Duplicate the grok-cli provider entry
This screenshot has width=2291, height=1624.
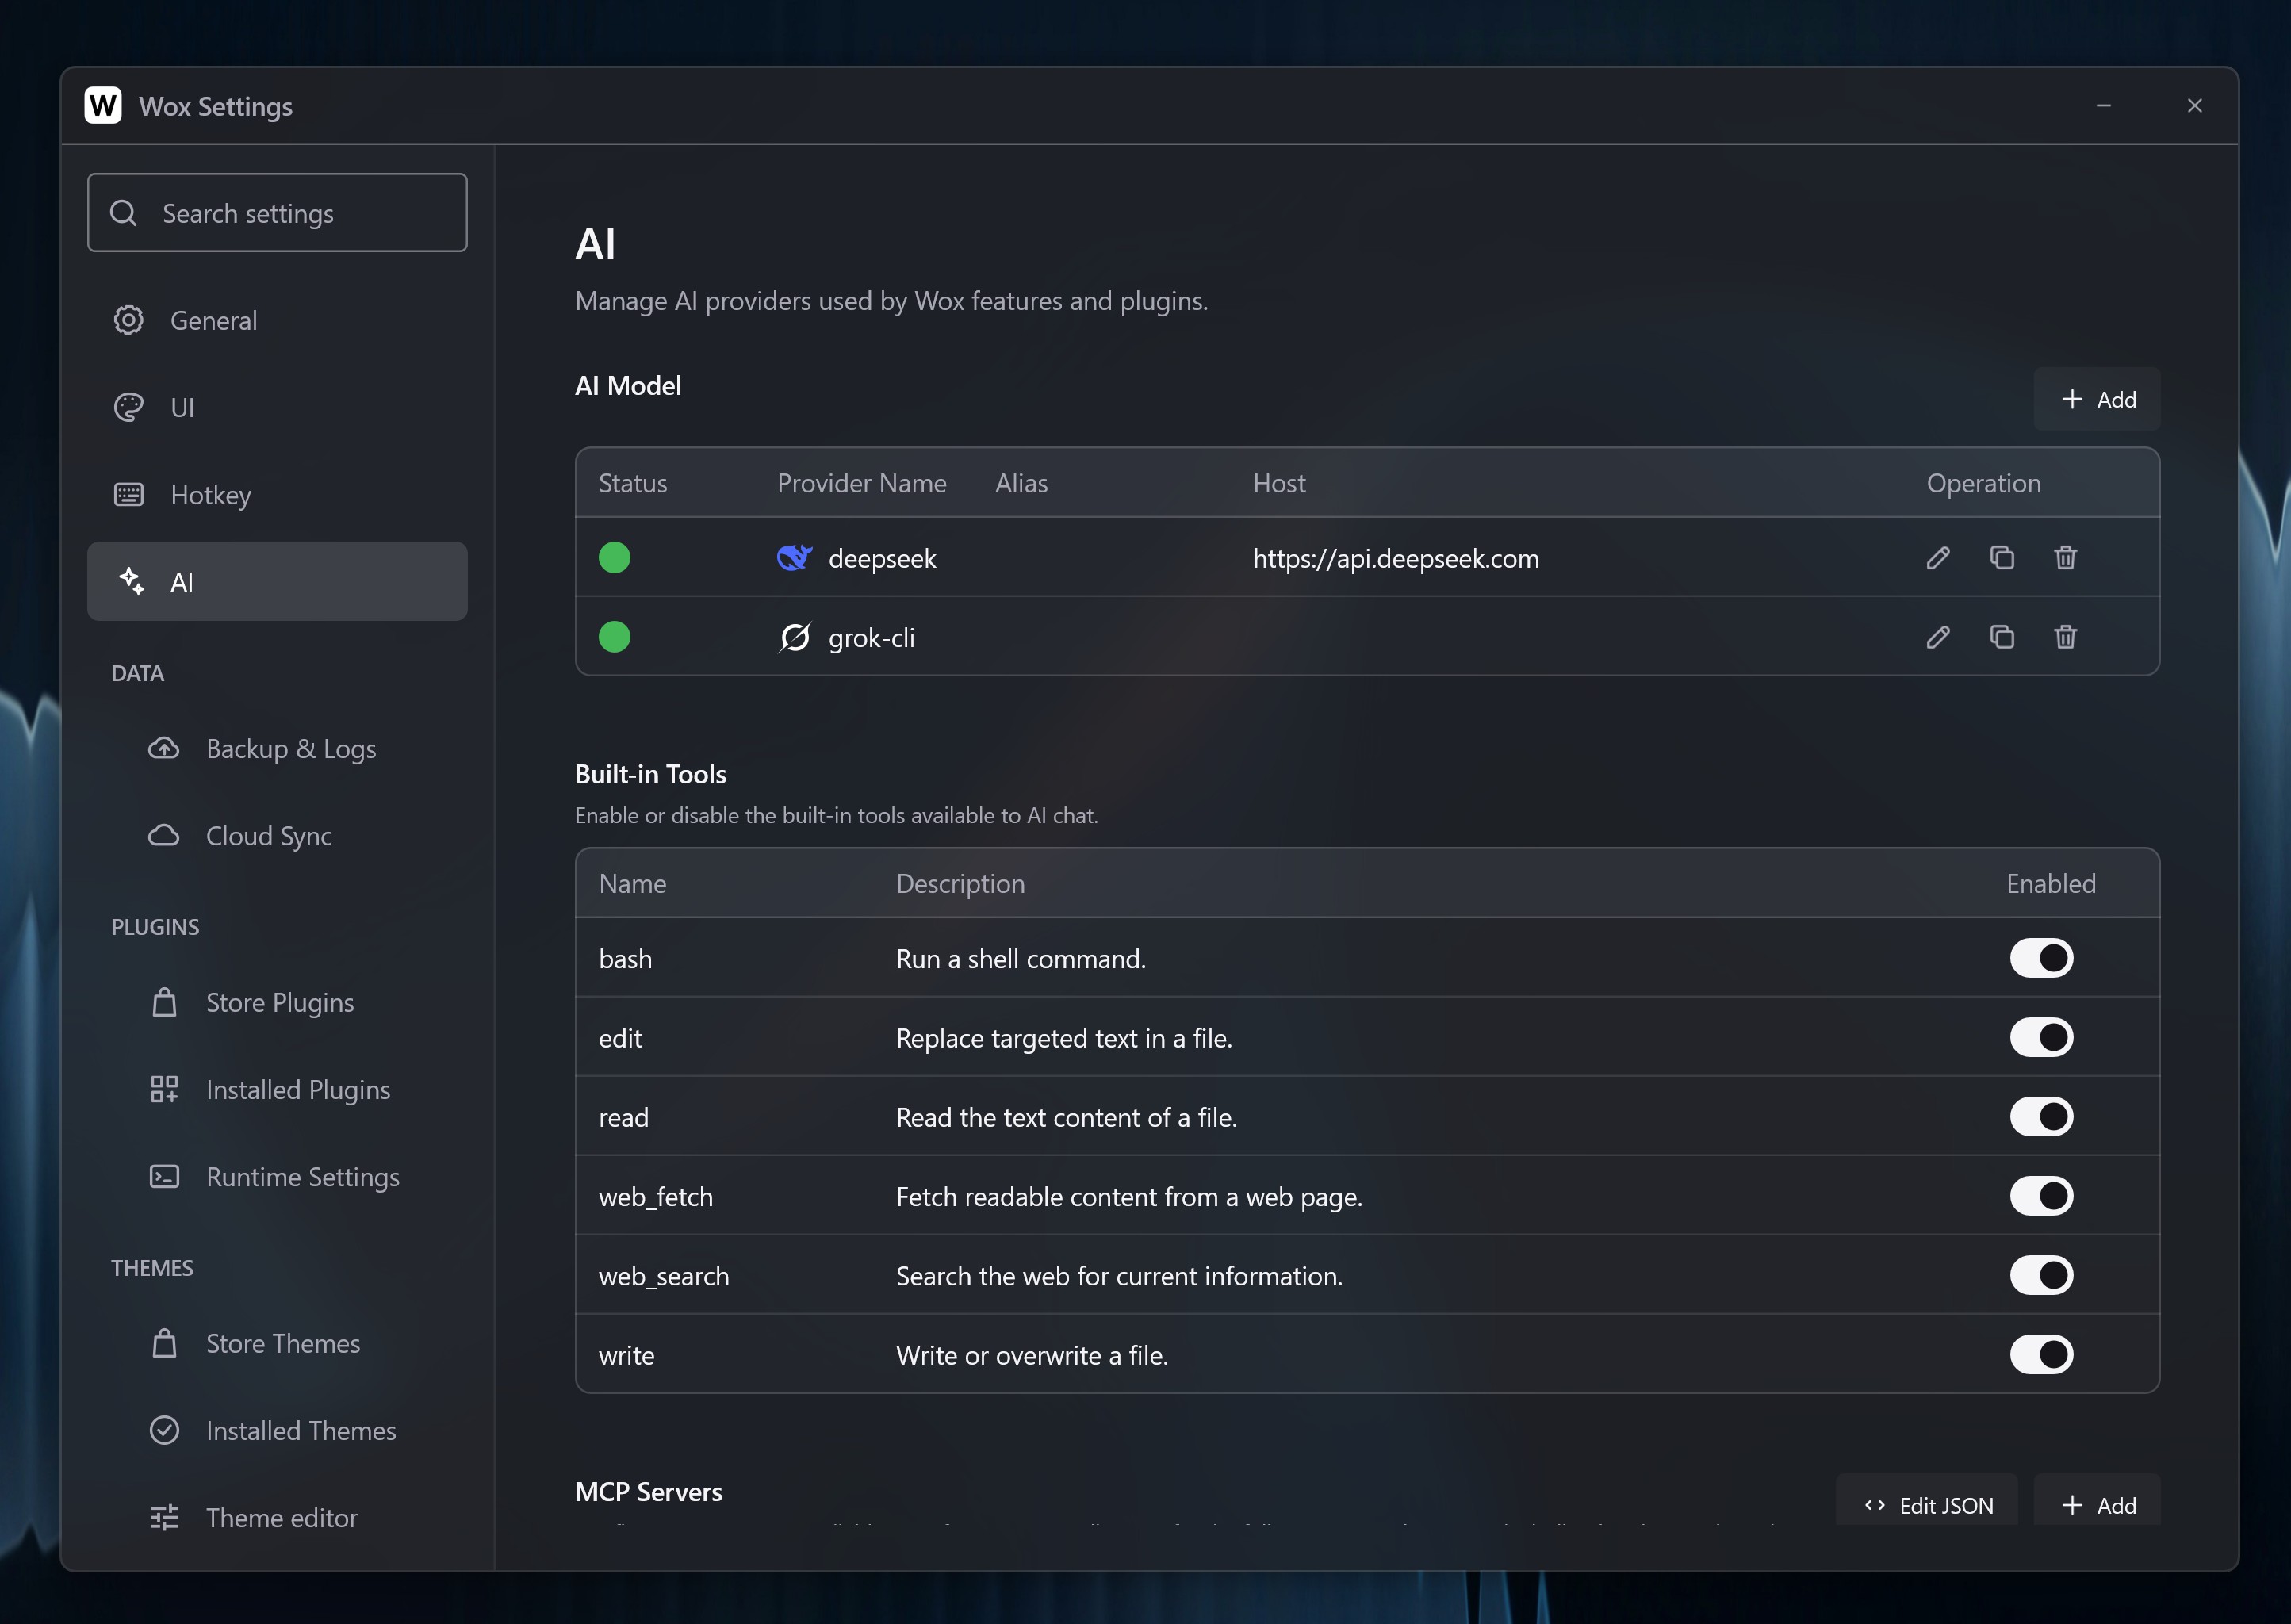tap(2001, 637)
